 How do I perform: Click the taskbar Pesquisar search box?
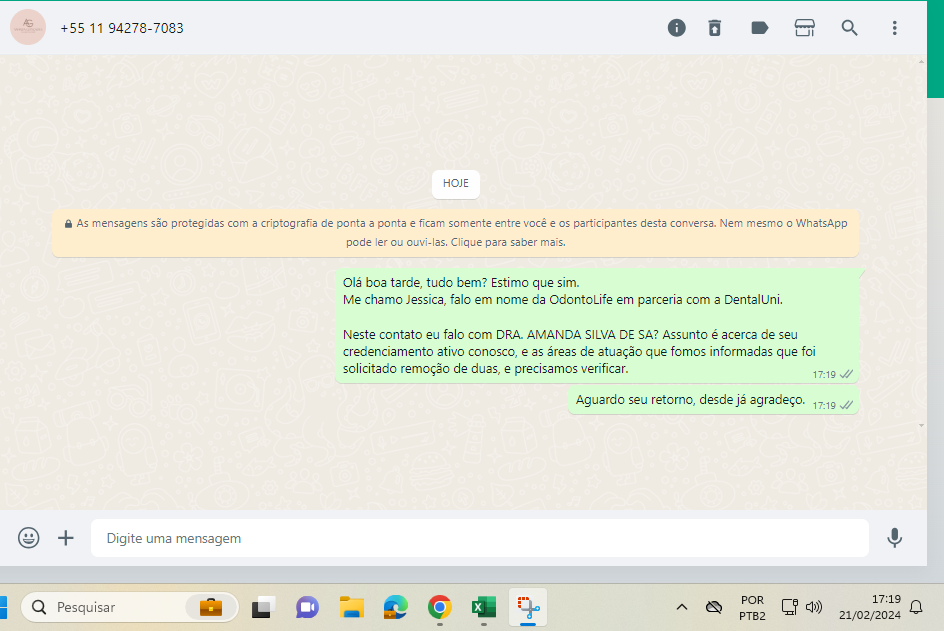tap(129, 607)
